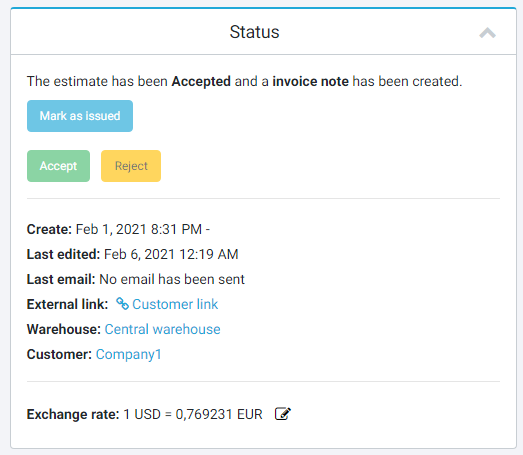
Task: Edit the exchange rate via pencil icon
Action: pos(283,414)
